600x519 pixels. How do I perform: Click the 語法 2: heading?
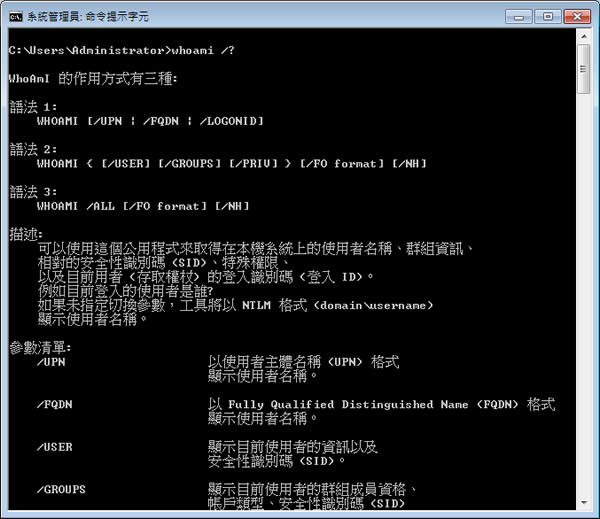click(x=33, y=149)
